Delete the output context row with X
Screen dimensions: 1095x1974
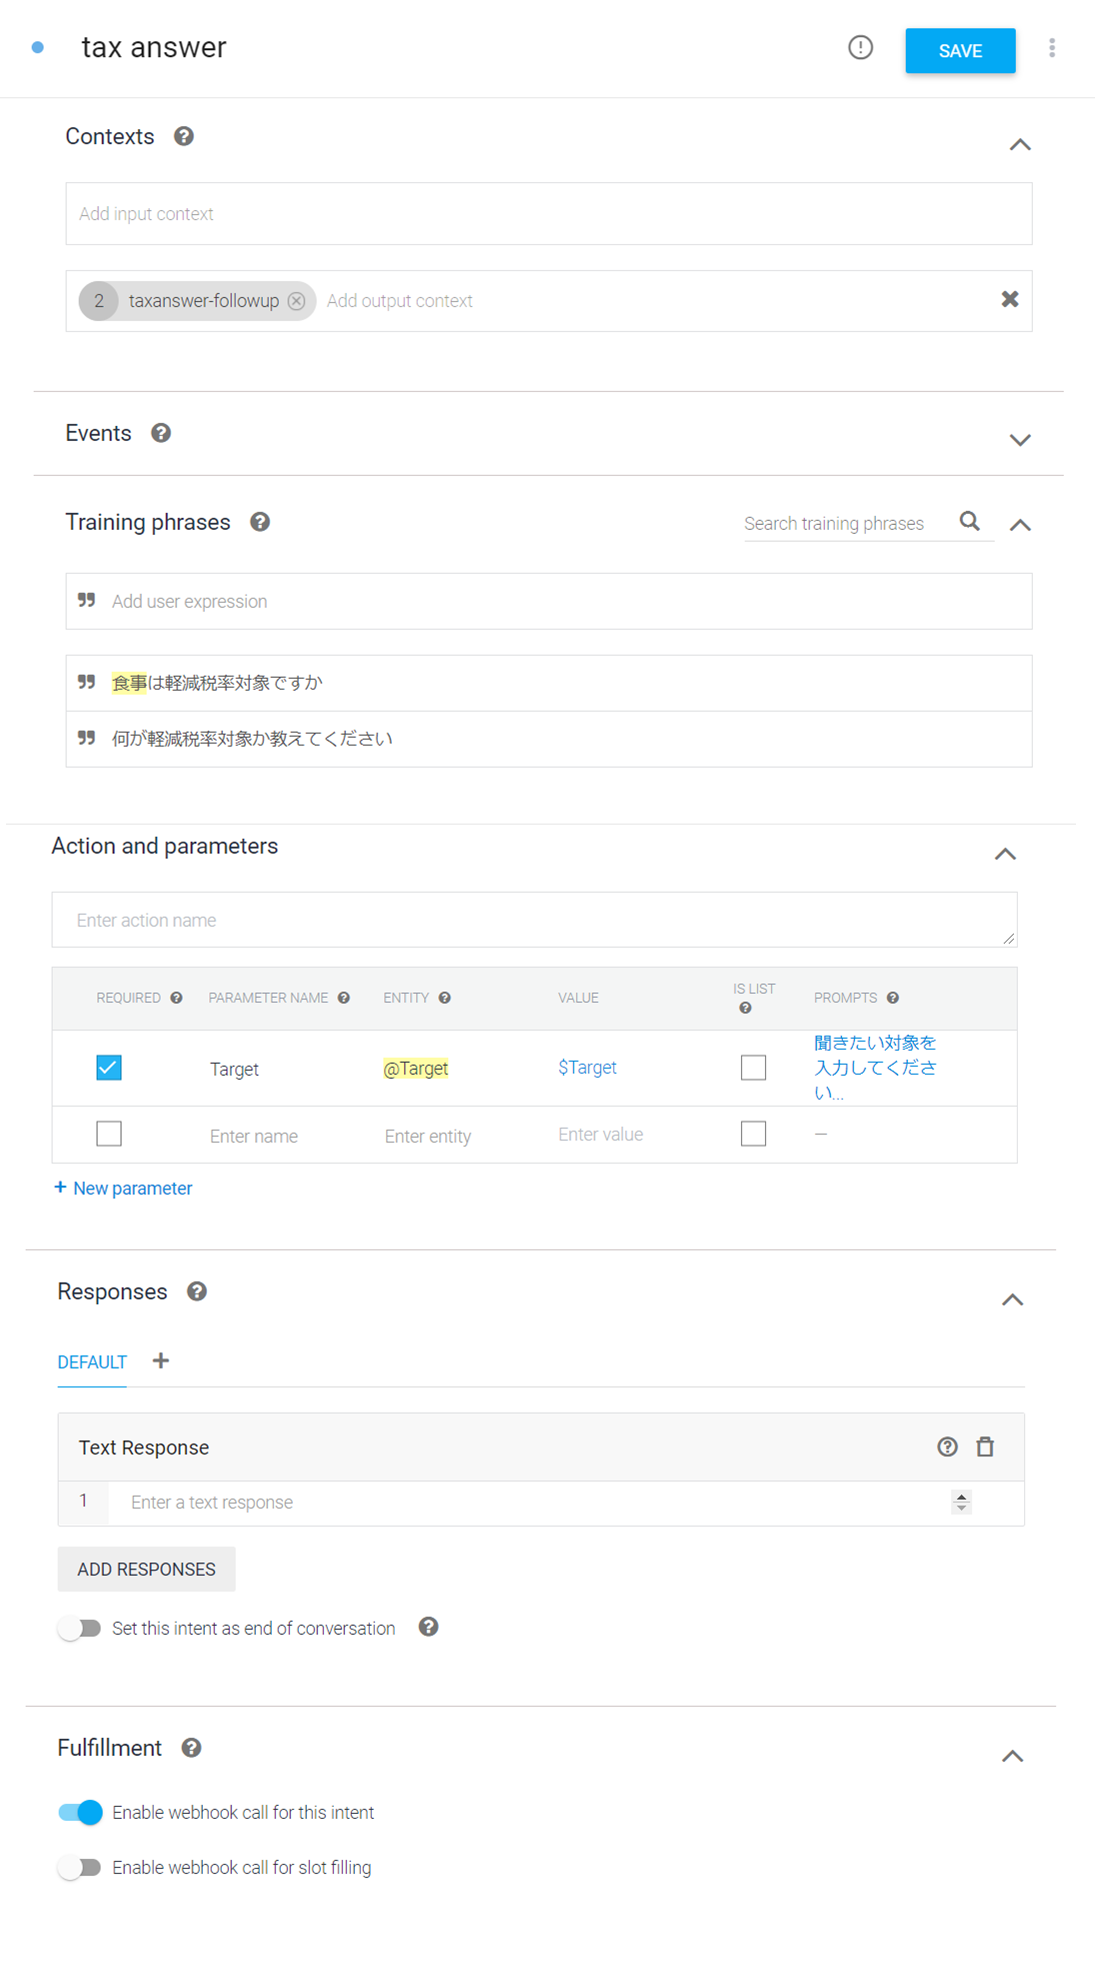[1010, 299]
